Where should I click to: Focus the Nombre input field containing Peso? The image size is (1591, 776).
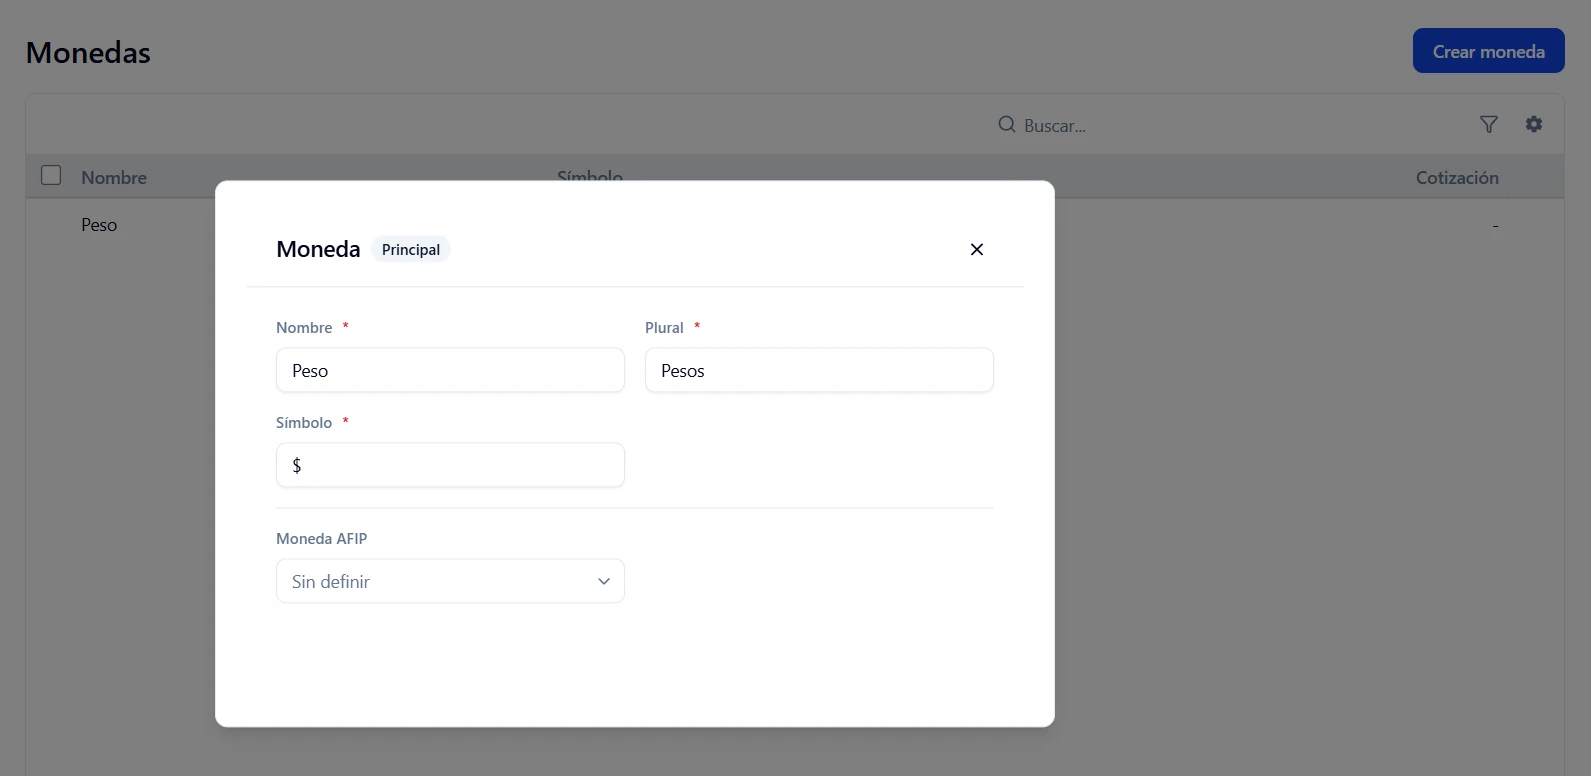pyautogui.click(x=450, y=370)
